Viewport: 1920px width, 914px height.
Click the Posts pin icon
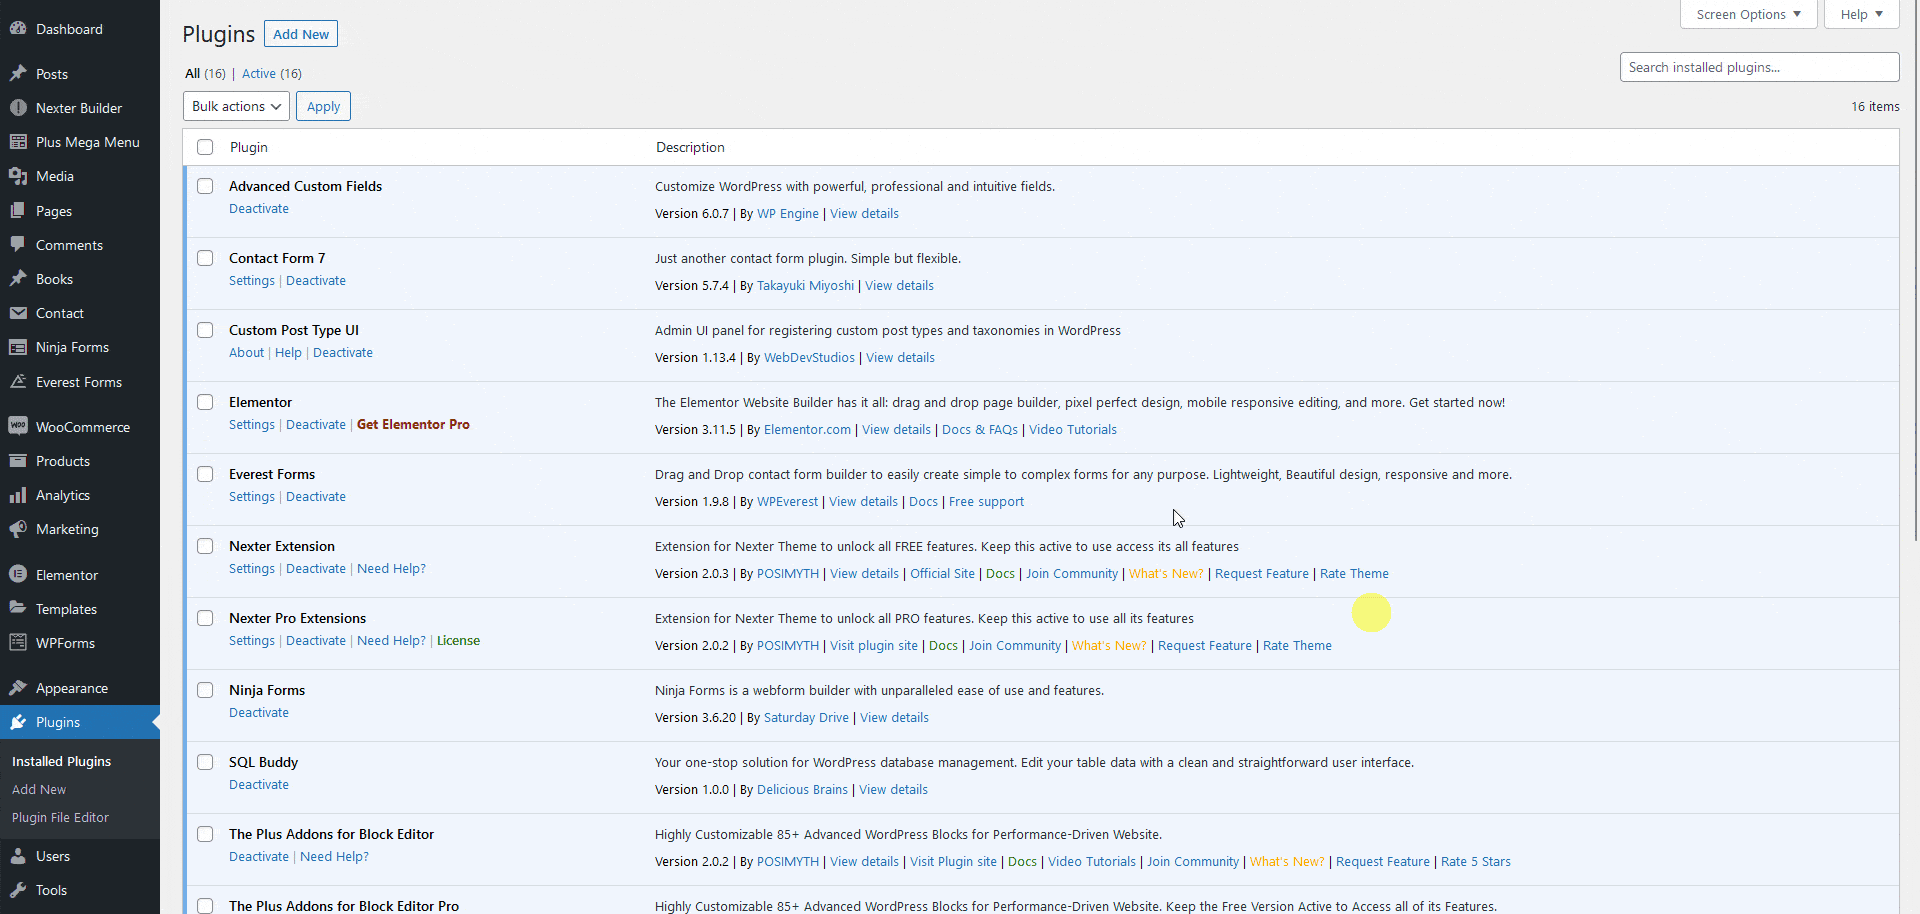coord(18,74)
